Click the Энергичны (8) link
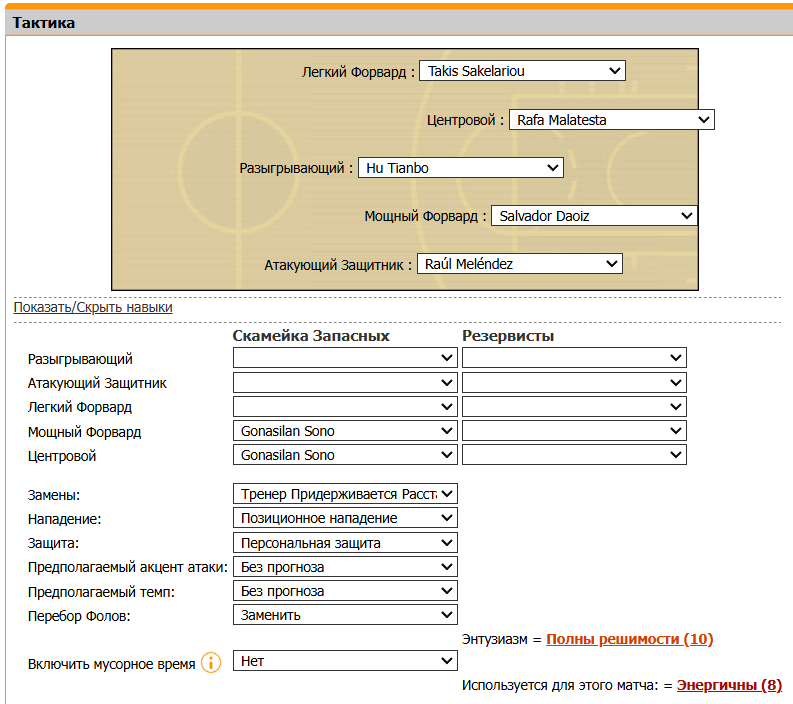 (729, 685)
